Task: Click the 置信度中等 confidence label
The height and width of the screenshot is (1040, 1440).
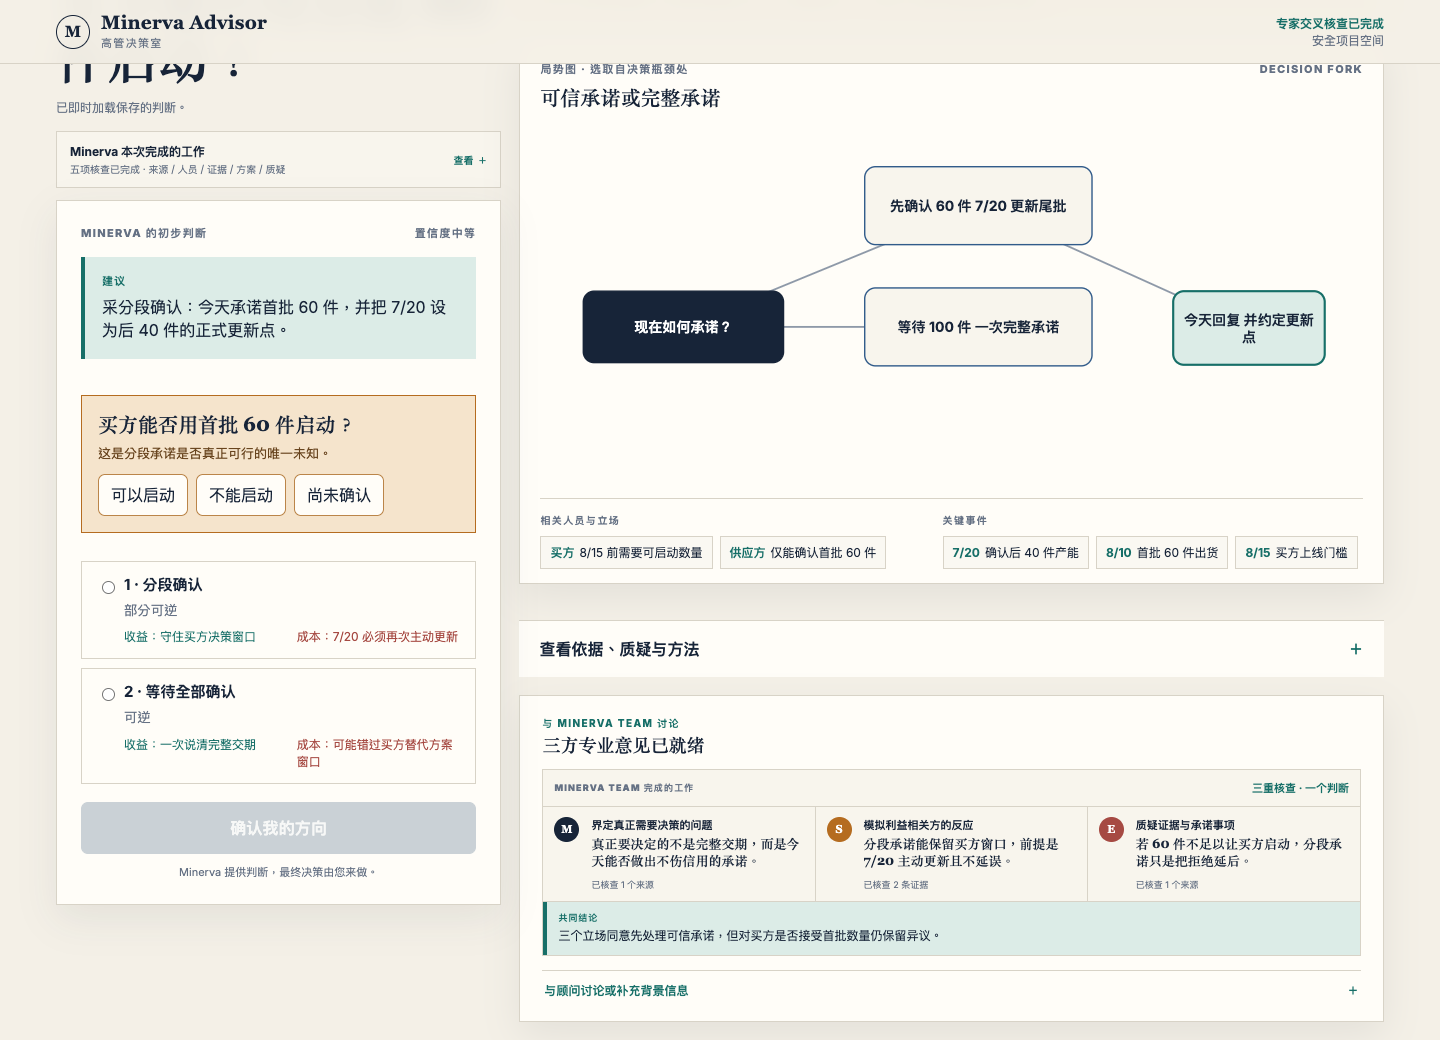Action: click(x=445, y=233)
